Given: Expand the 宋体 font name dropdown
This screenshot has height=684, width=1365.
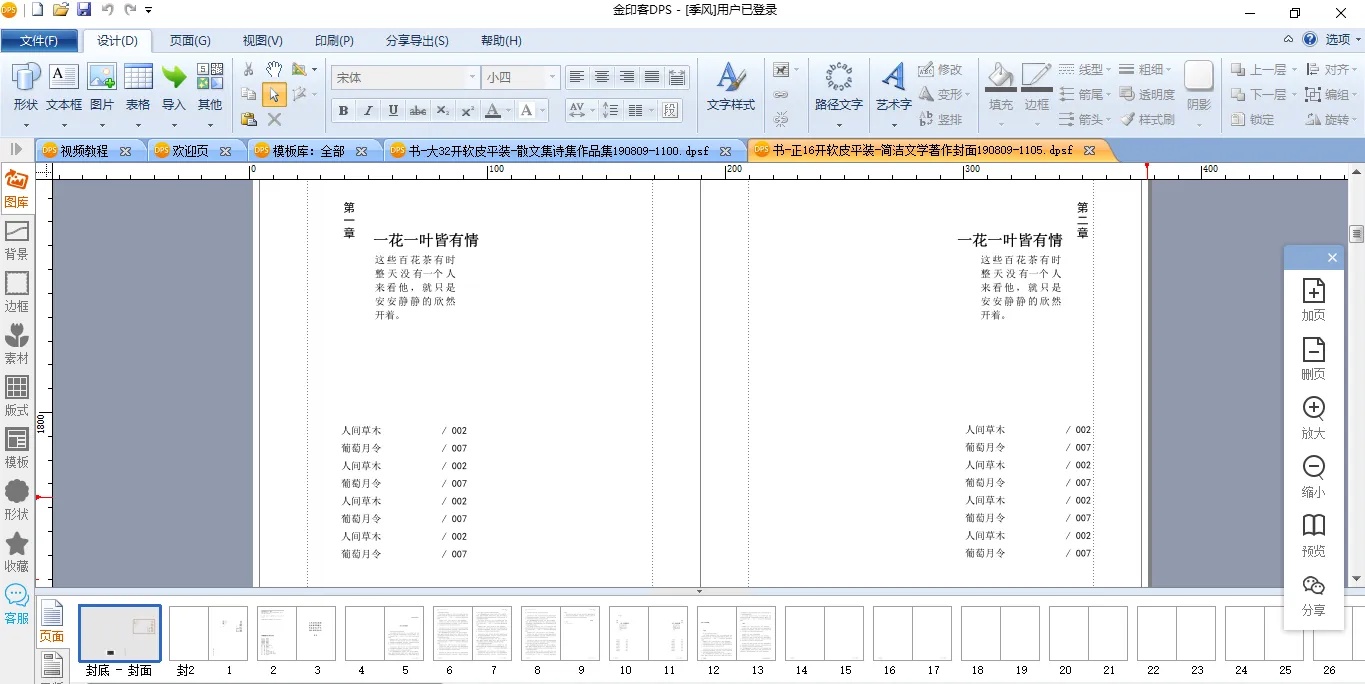Looking at the screenshot, I should (472, 78).
